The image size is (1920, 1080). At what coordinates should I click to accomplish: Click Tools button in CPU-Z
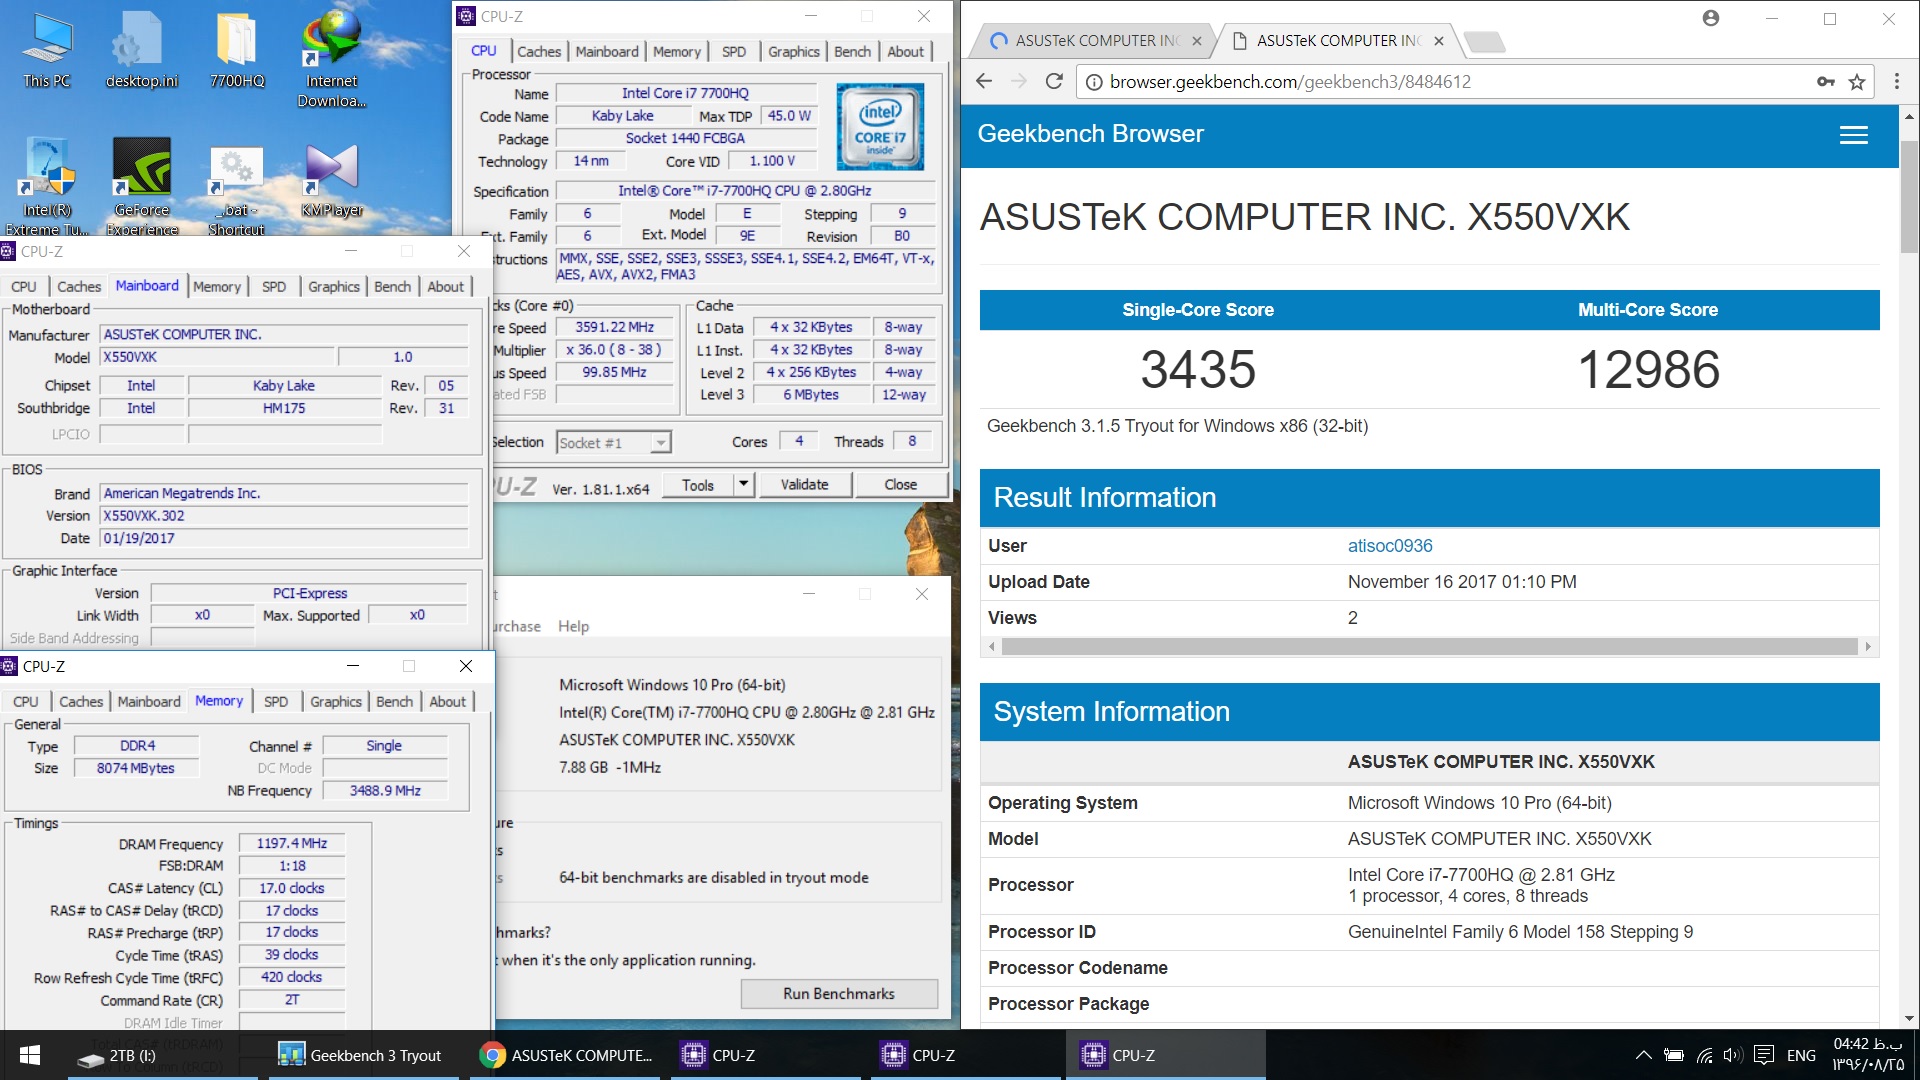click(x=698, y=485)
